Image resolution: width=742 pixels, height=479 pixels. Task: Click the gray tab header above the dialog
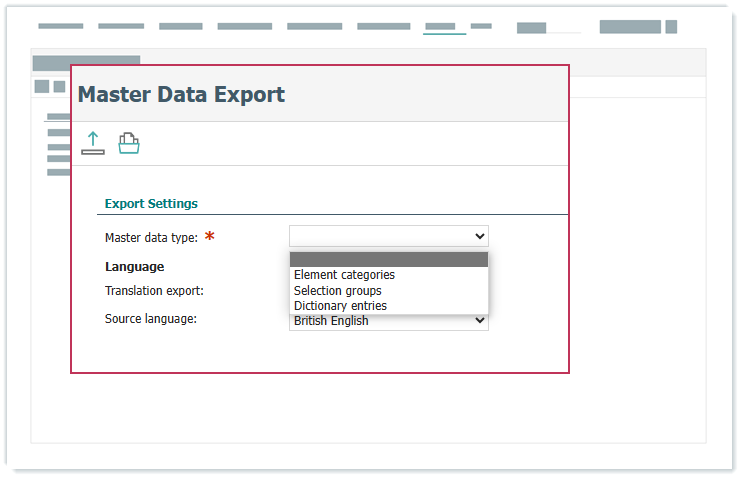coord(86,62)
